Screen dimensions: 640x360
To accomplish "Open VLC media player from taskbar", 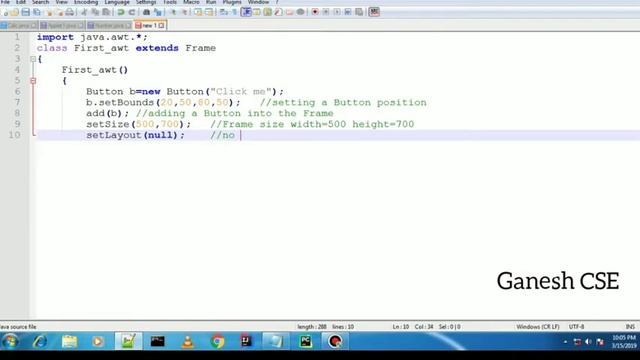I will tap(187, 341).
